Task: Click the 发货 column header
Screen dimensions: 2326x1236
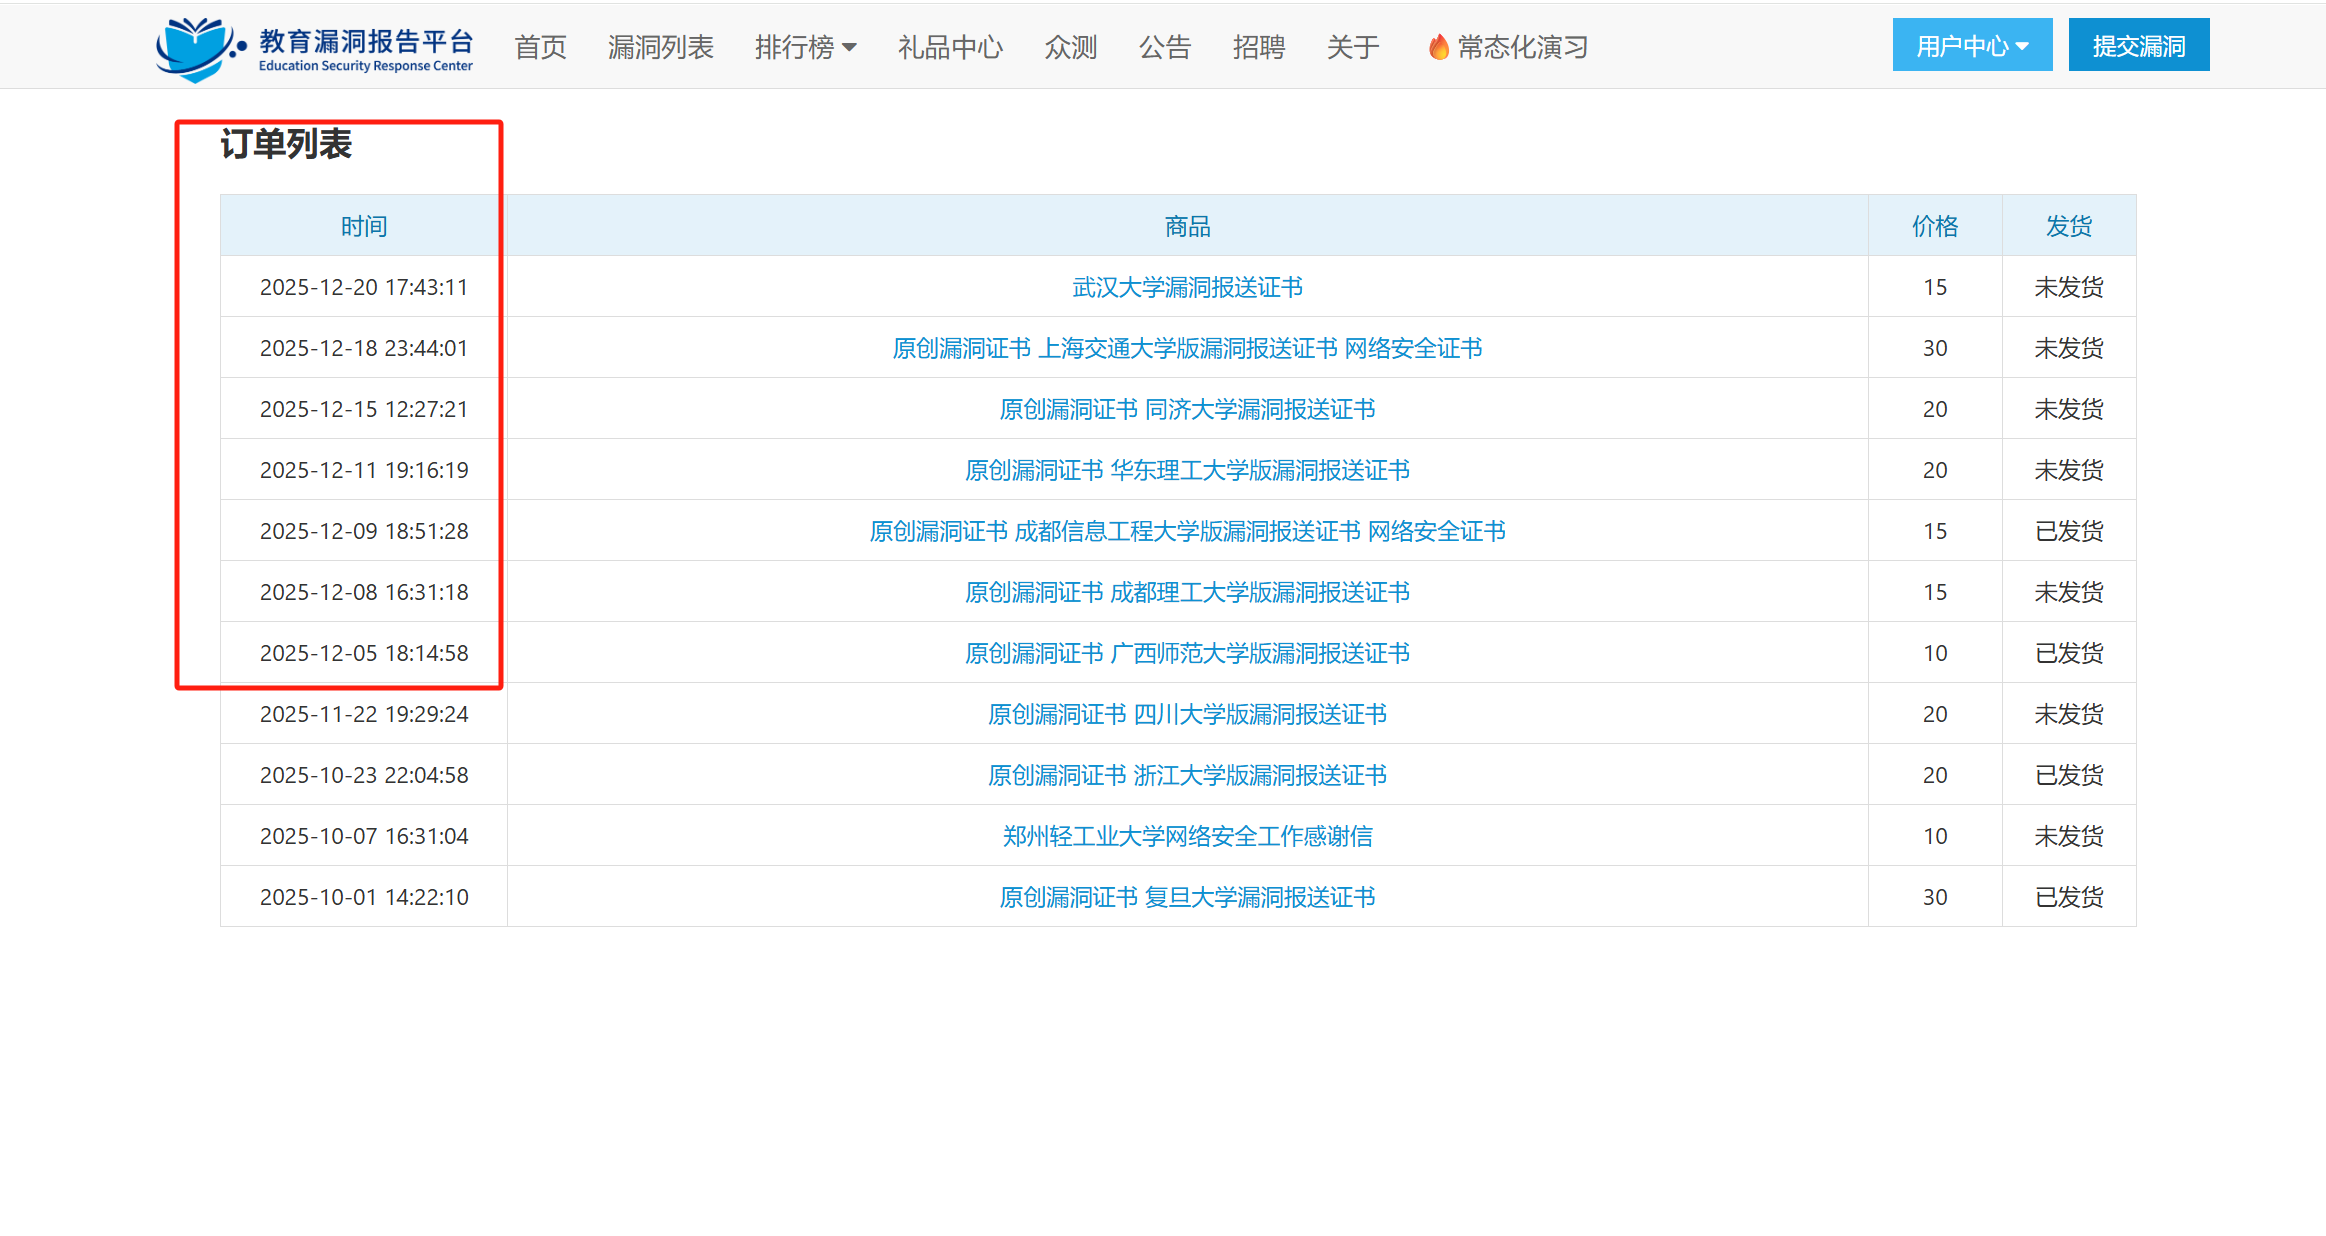Action: click(x=2068, y=227)
